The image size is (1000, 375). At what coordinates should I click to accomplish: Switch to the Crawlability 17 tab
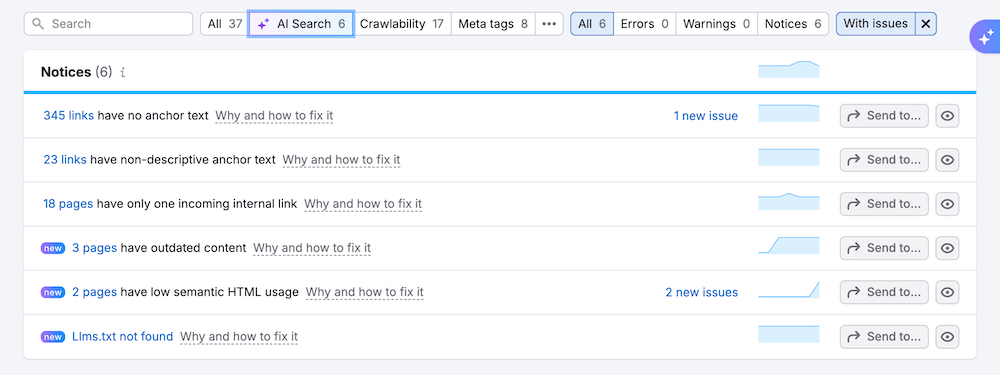click(x=402, y=24)
